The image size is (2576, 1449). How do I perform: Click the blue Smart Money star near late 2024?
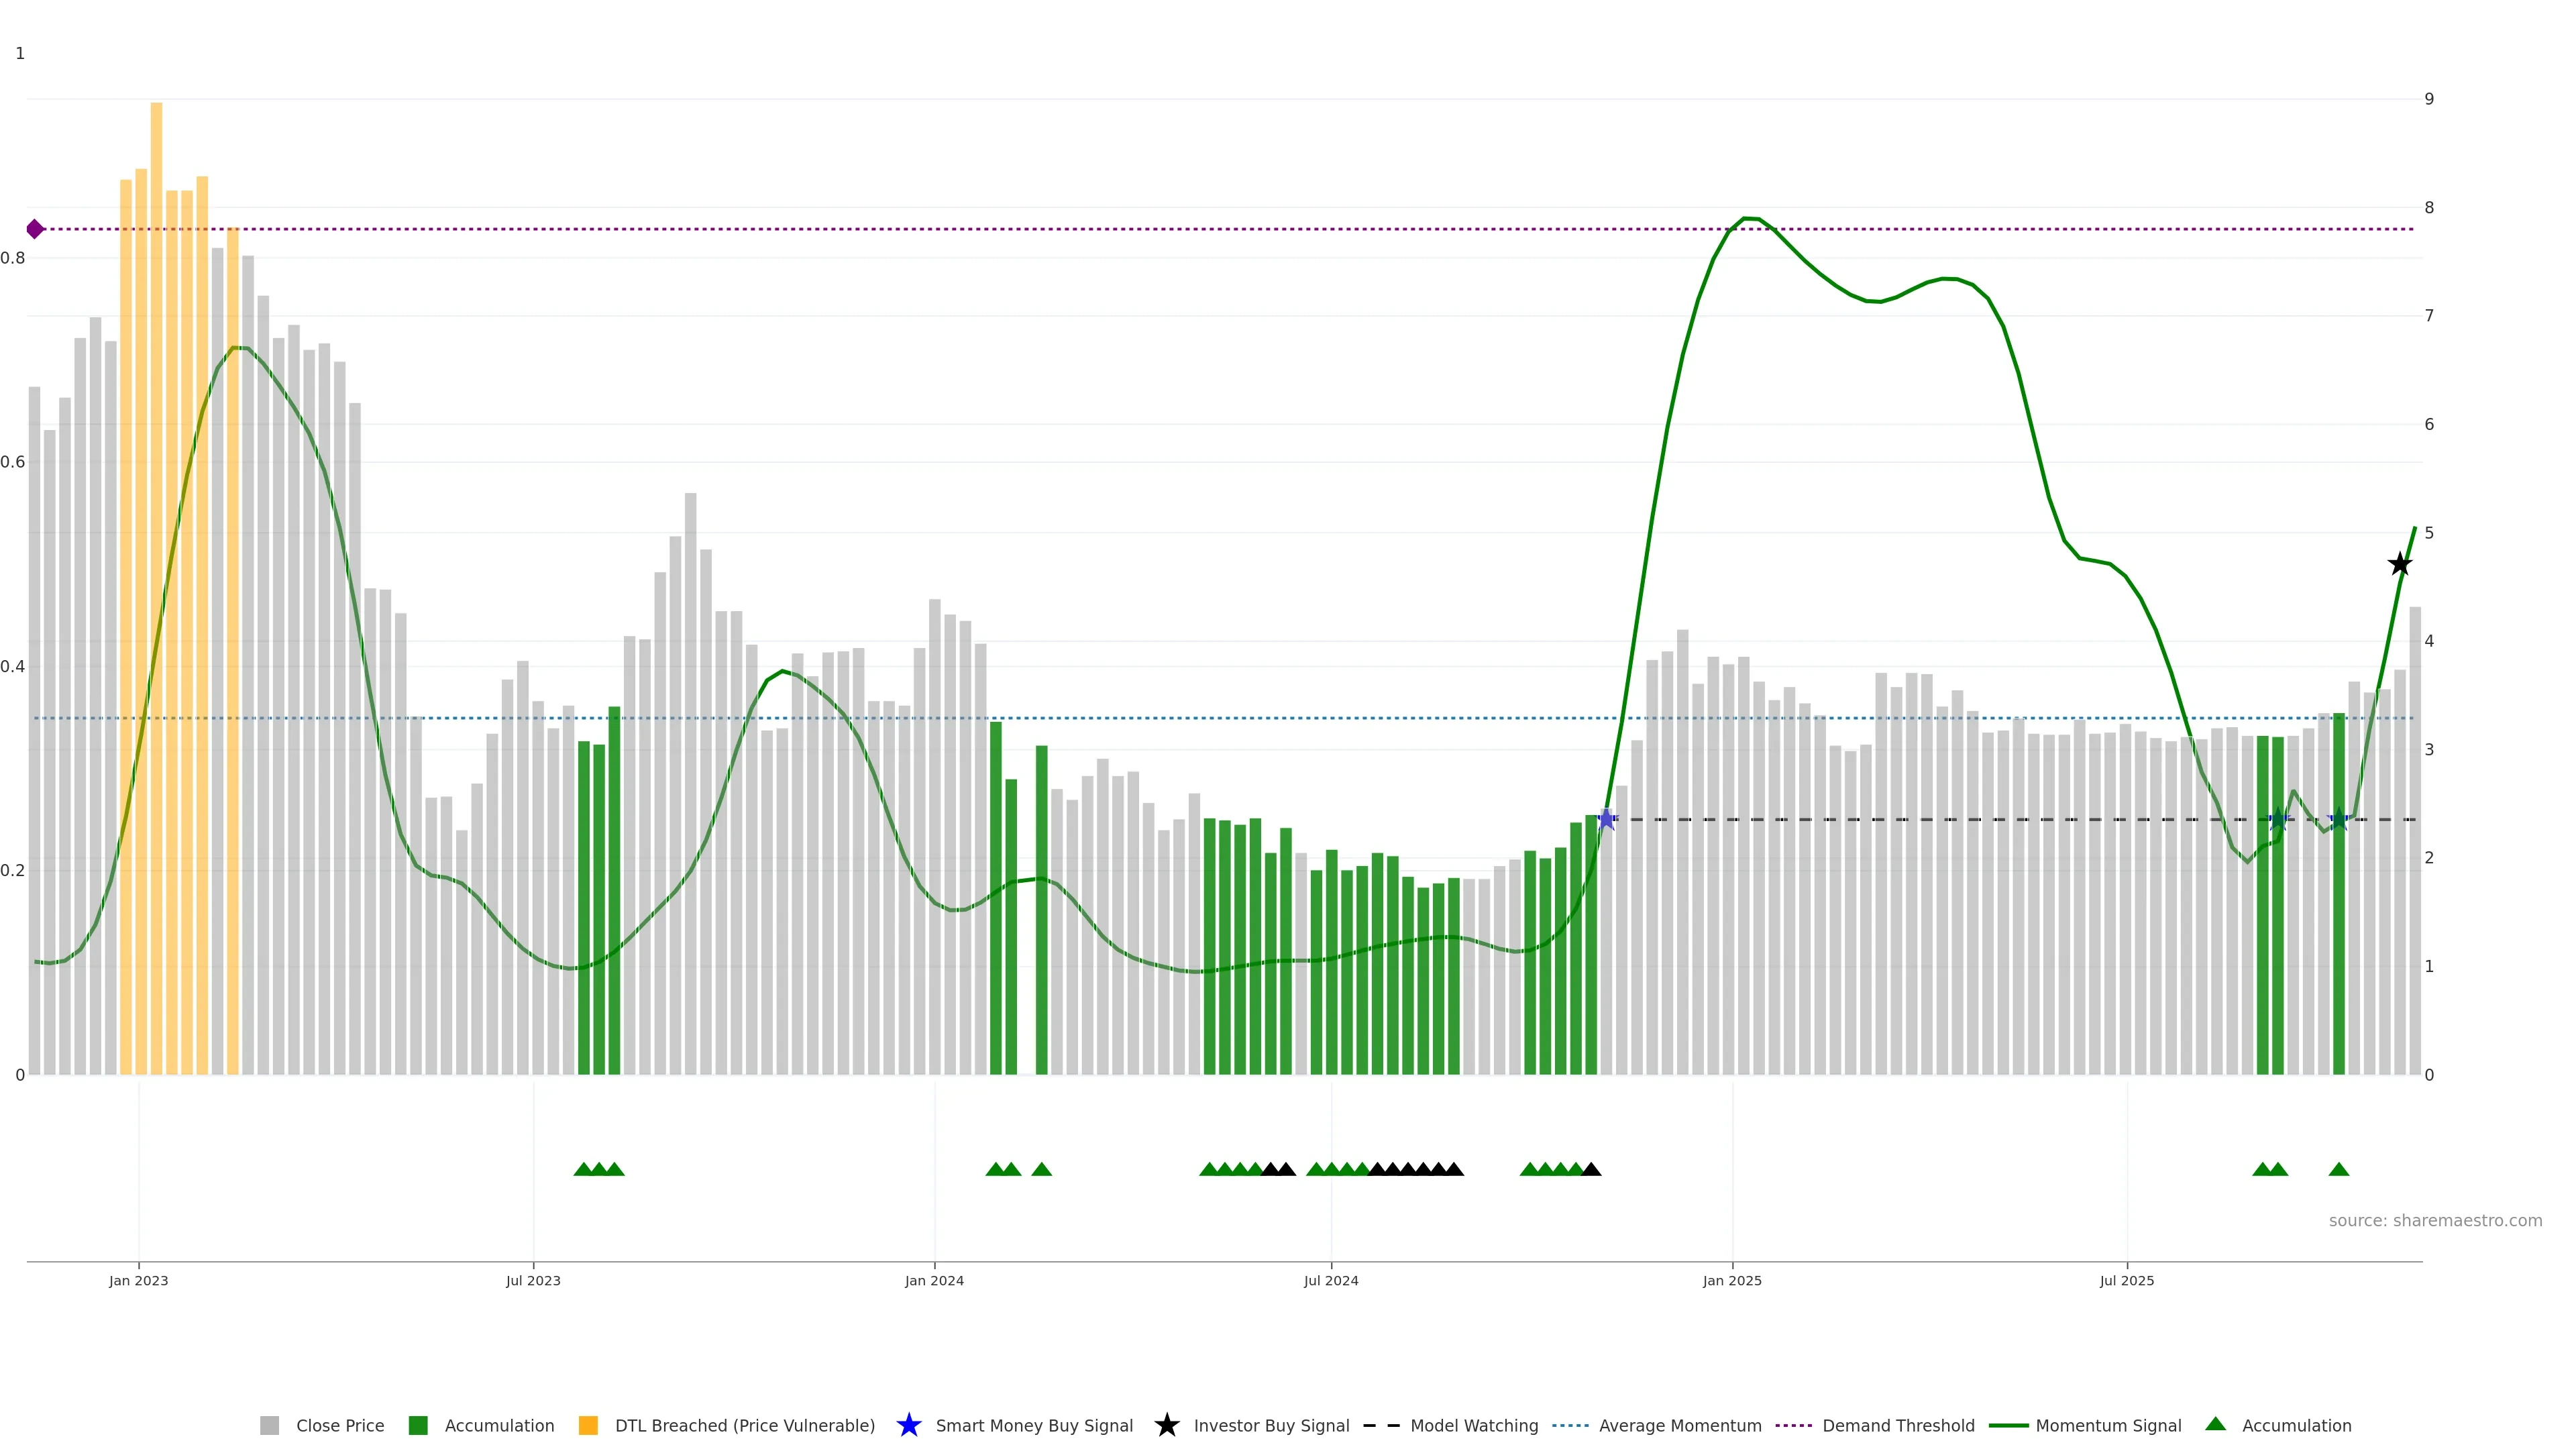click(x=1606, y=820)
